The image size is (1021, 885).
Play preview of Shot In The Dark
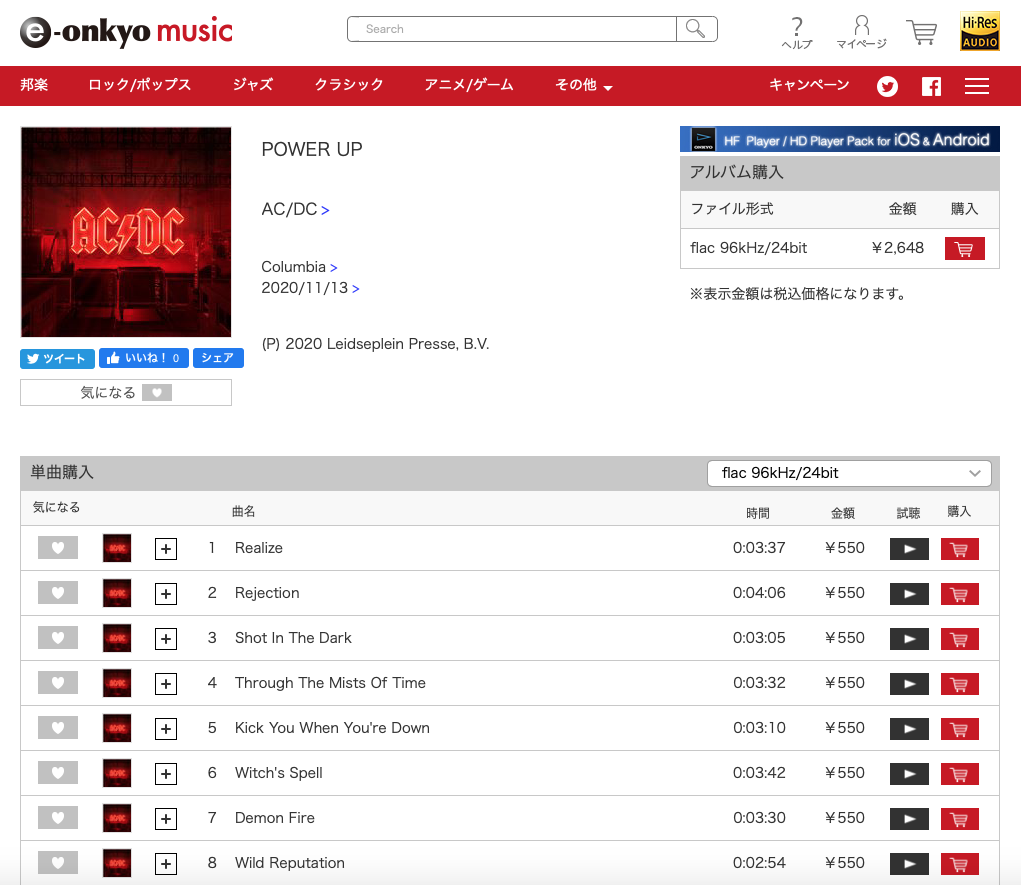click(x=909, y=639)
